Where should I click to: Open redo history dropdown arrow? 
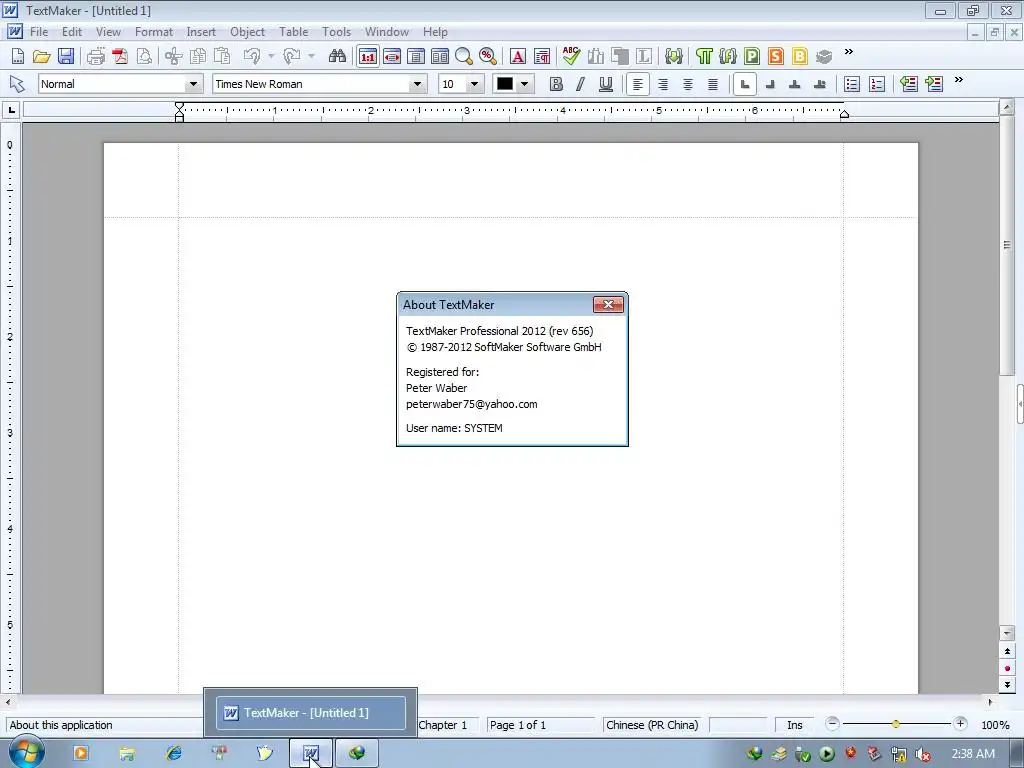(312, 56)
